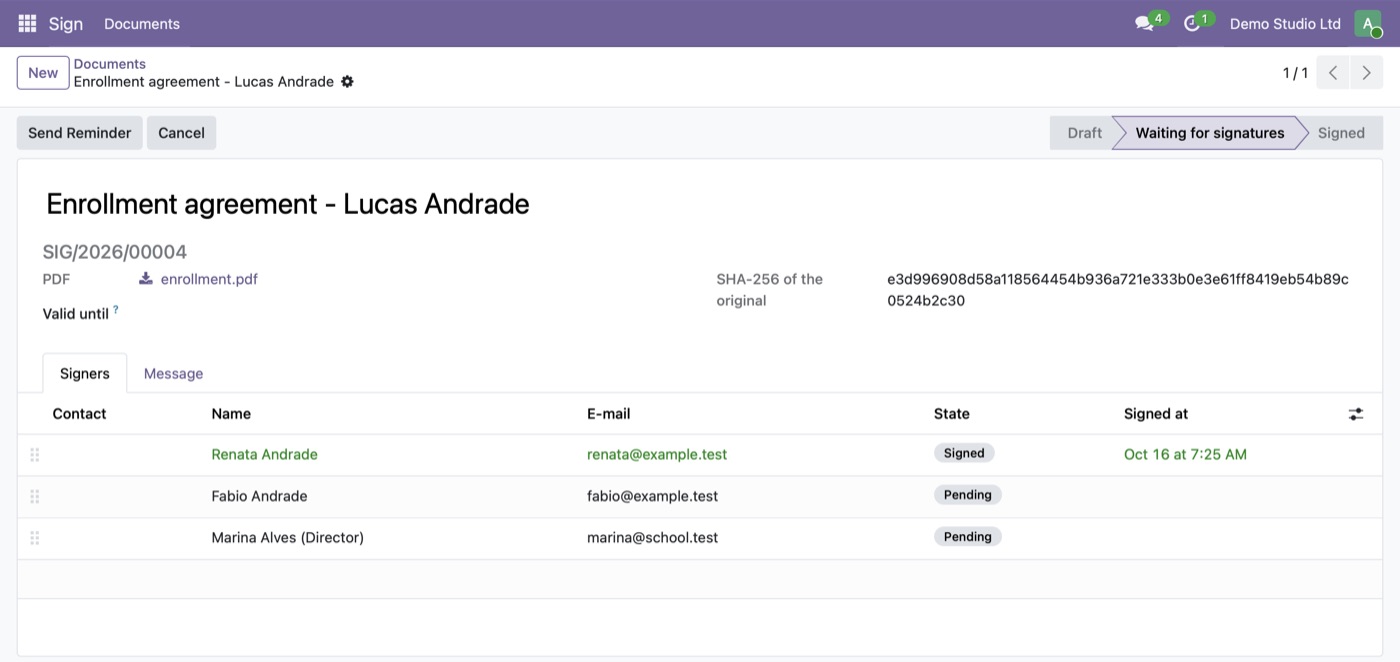The width and height of the screenshot is (1400, 662).
Task: Show the Valid until help tooltip
Action: tap(116, 310)
